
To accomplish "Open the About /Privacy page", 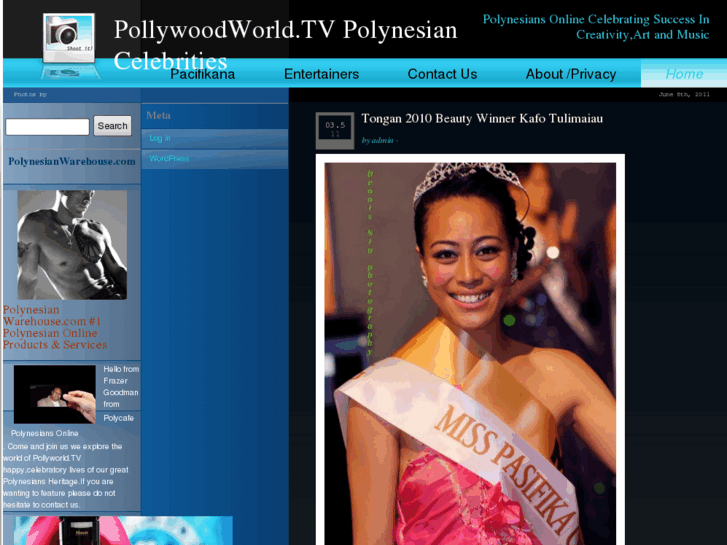I will pyautogui.click(x=571, y=74).
